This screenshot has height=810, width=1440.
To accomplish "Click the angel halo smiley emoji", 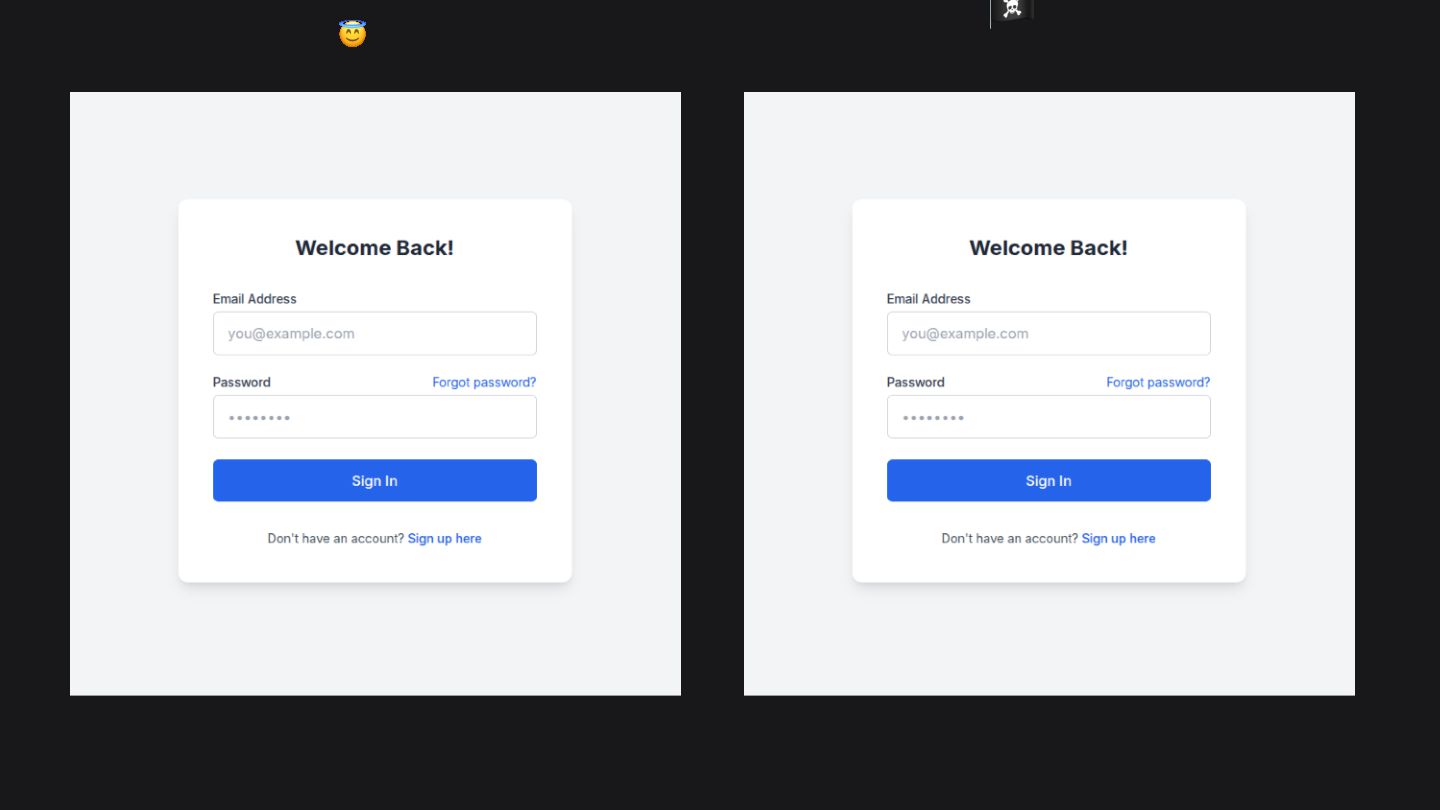I will (x=352, y=34).
